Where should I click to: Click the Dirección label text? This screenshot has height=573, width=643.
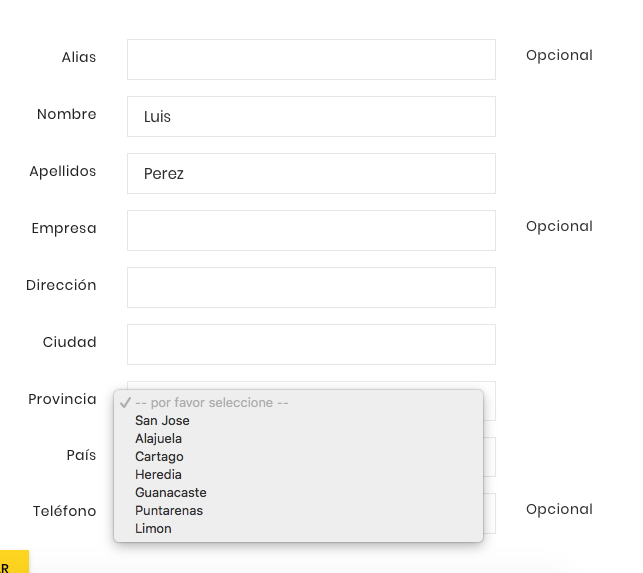pyautogui.click(x=61, y=285)
